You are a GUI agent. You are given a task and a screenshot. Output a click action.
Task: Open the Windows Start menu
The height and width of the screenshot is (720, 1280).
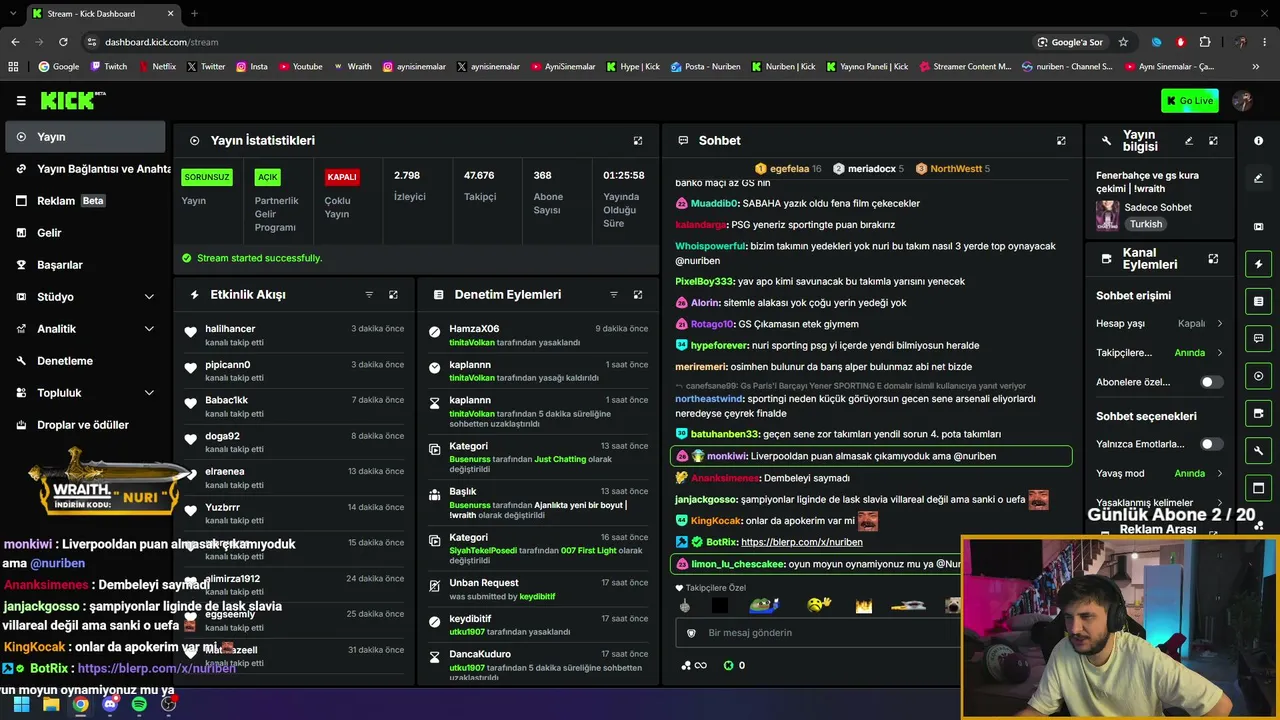[21, 704]
